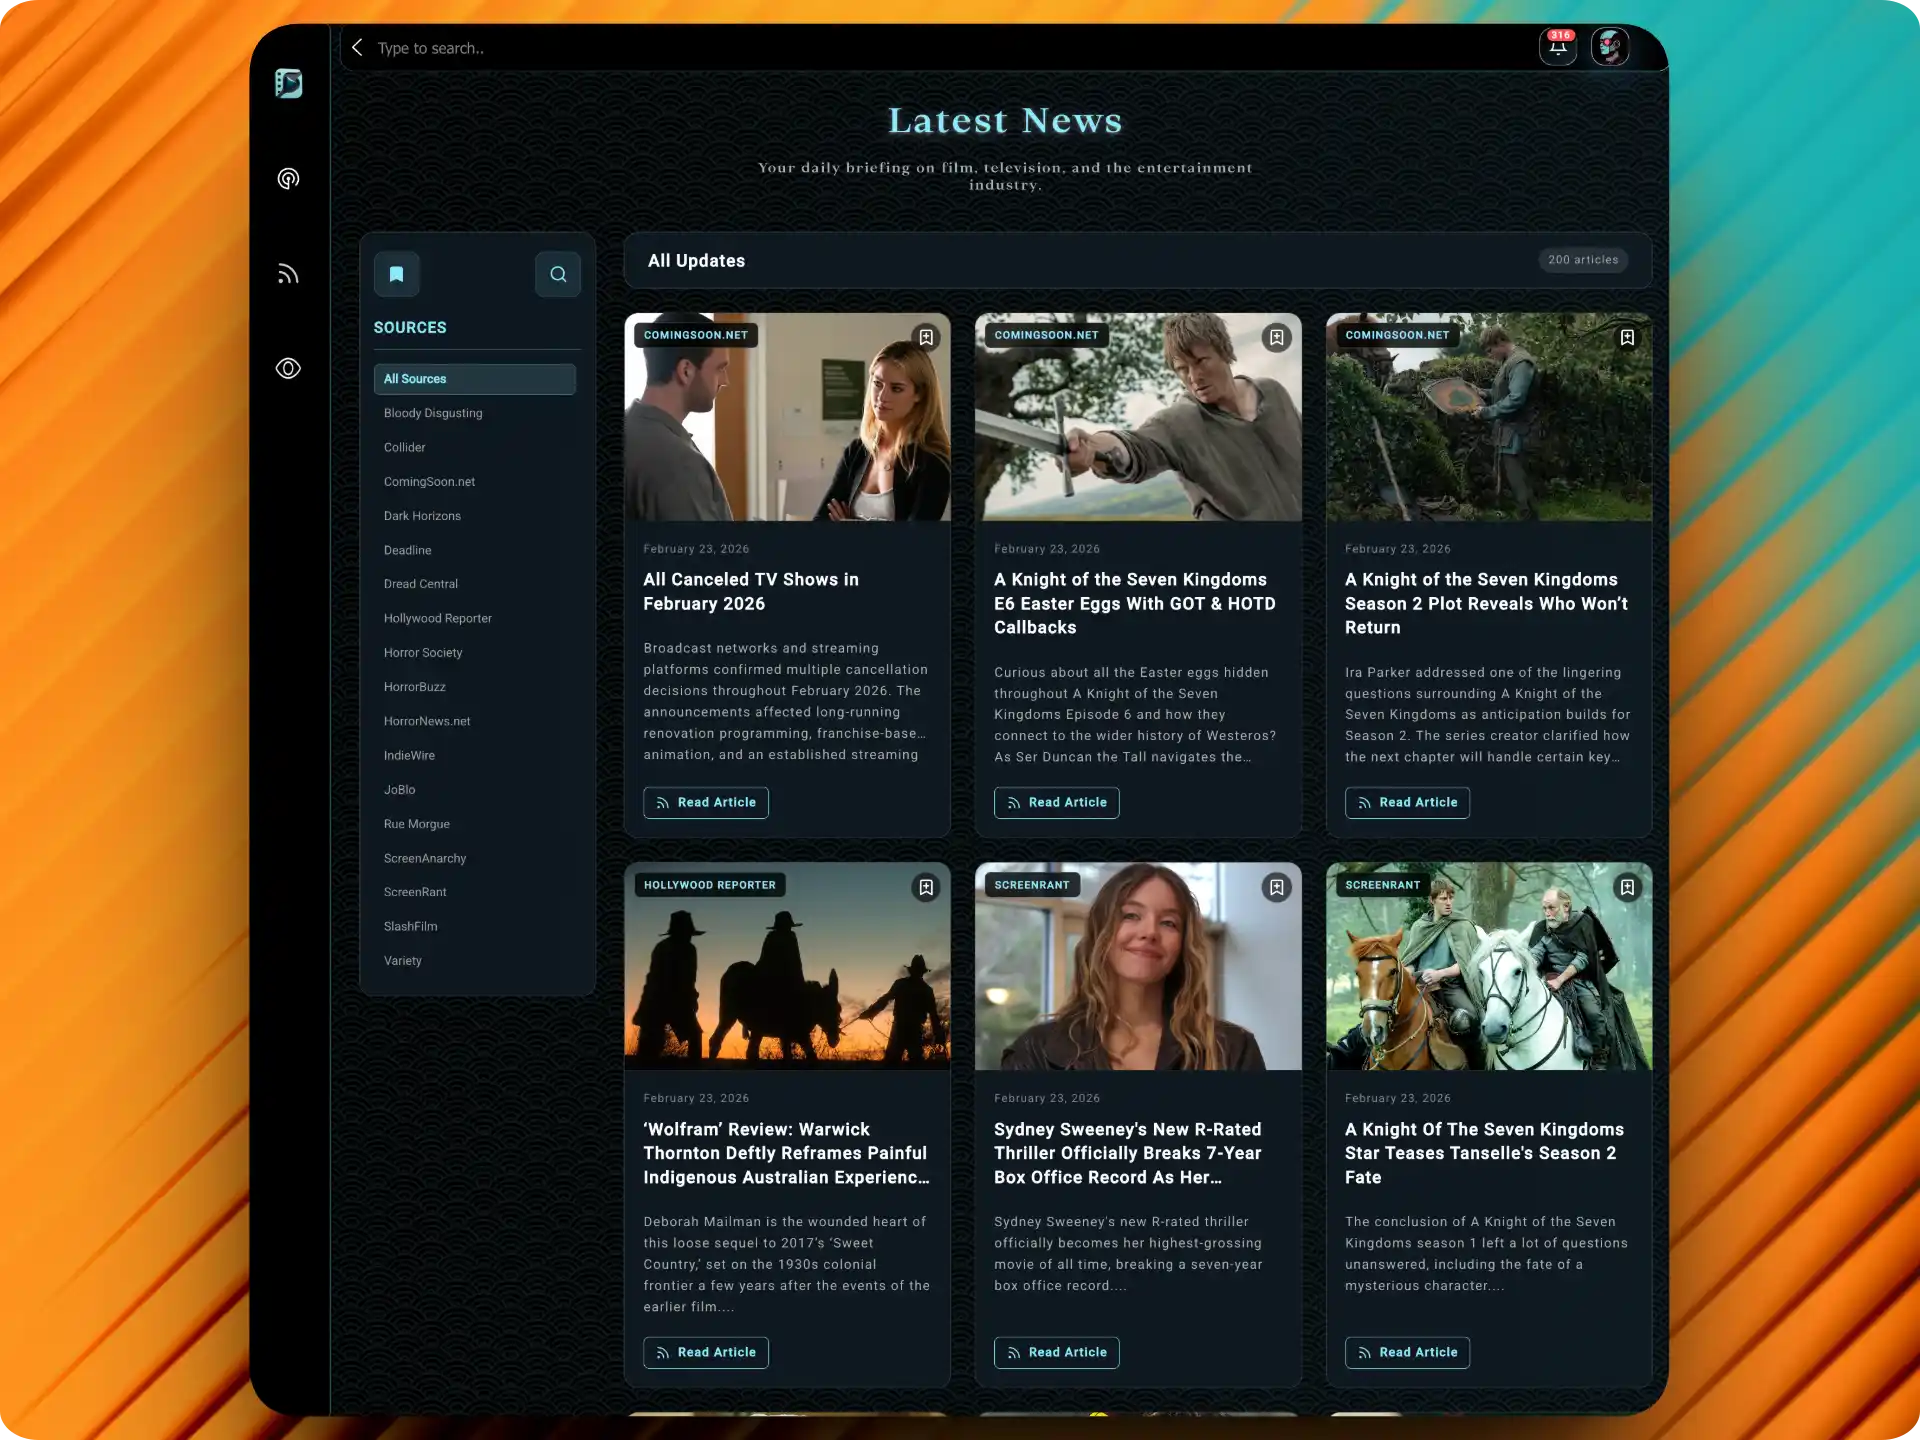Toggle the bookmark on the 'Wolfram' Review card

(926, 887)
